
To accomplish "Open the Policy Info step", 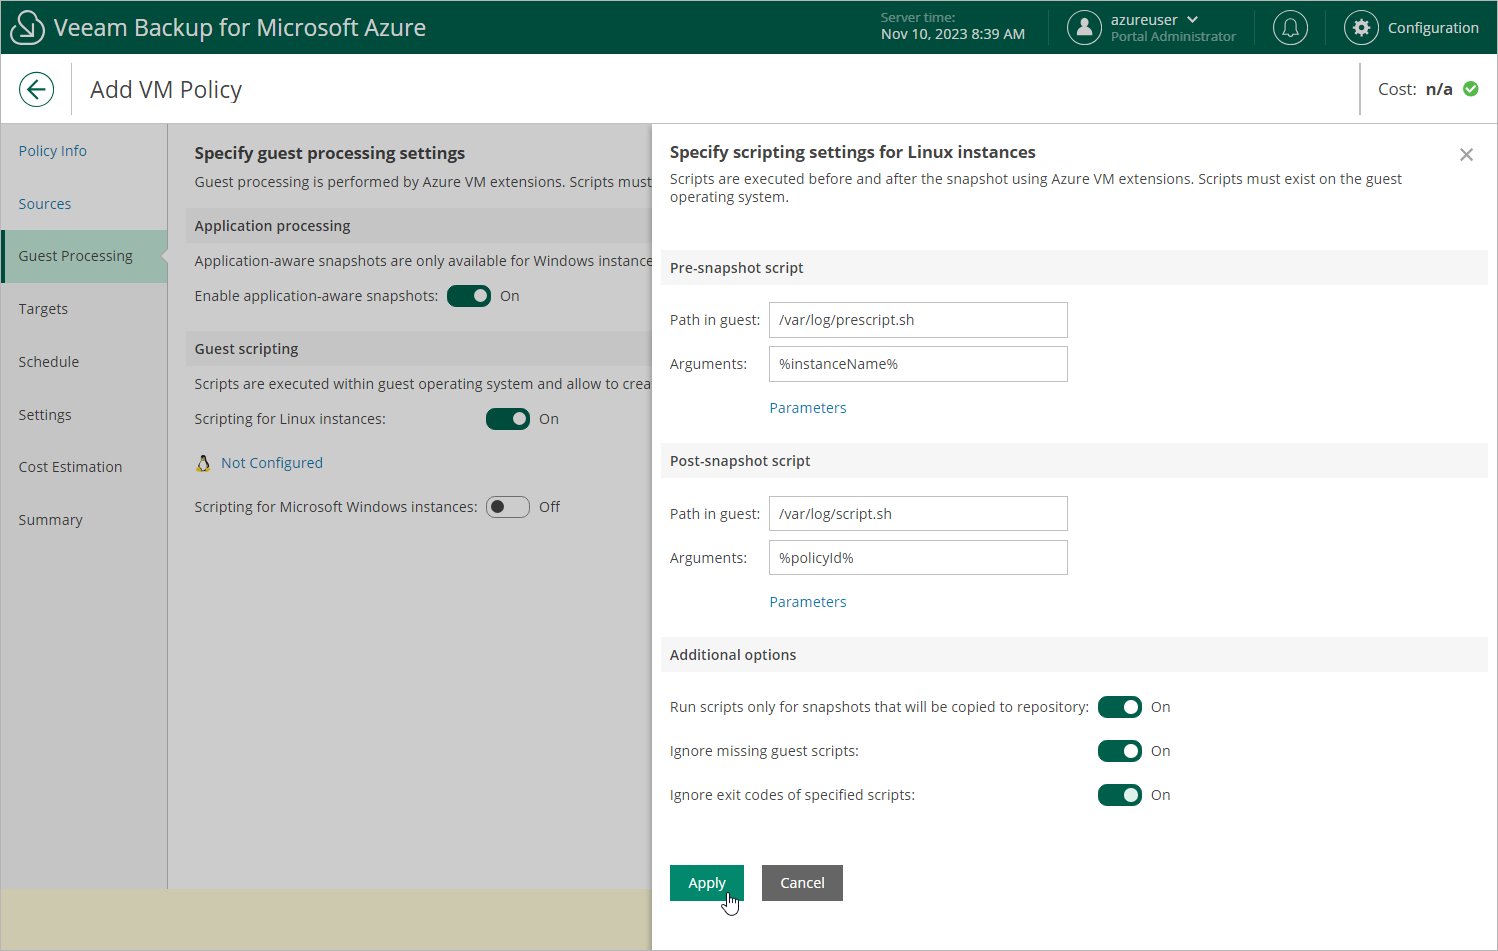I will coord(53,151).
